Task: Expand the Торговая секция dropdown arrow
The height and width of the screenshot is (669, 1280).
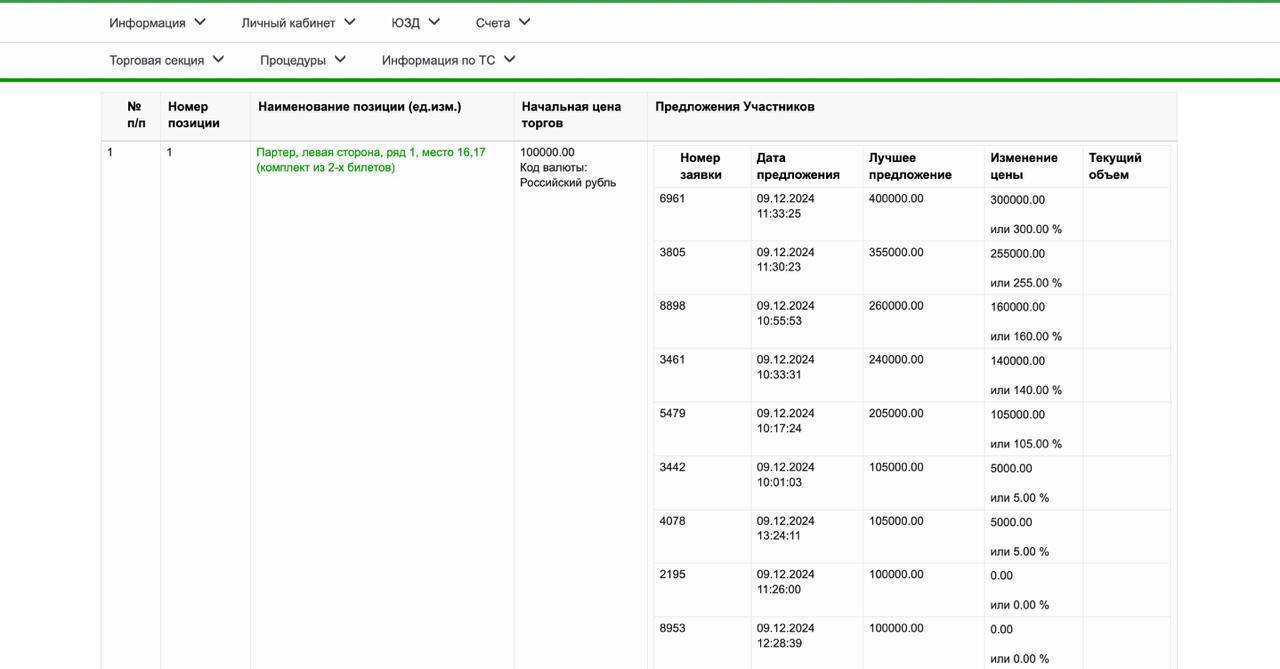Action: click(218, 59)
